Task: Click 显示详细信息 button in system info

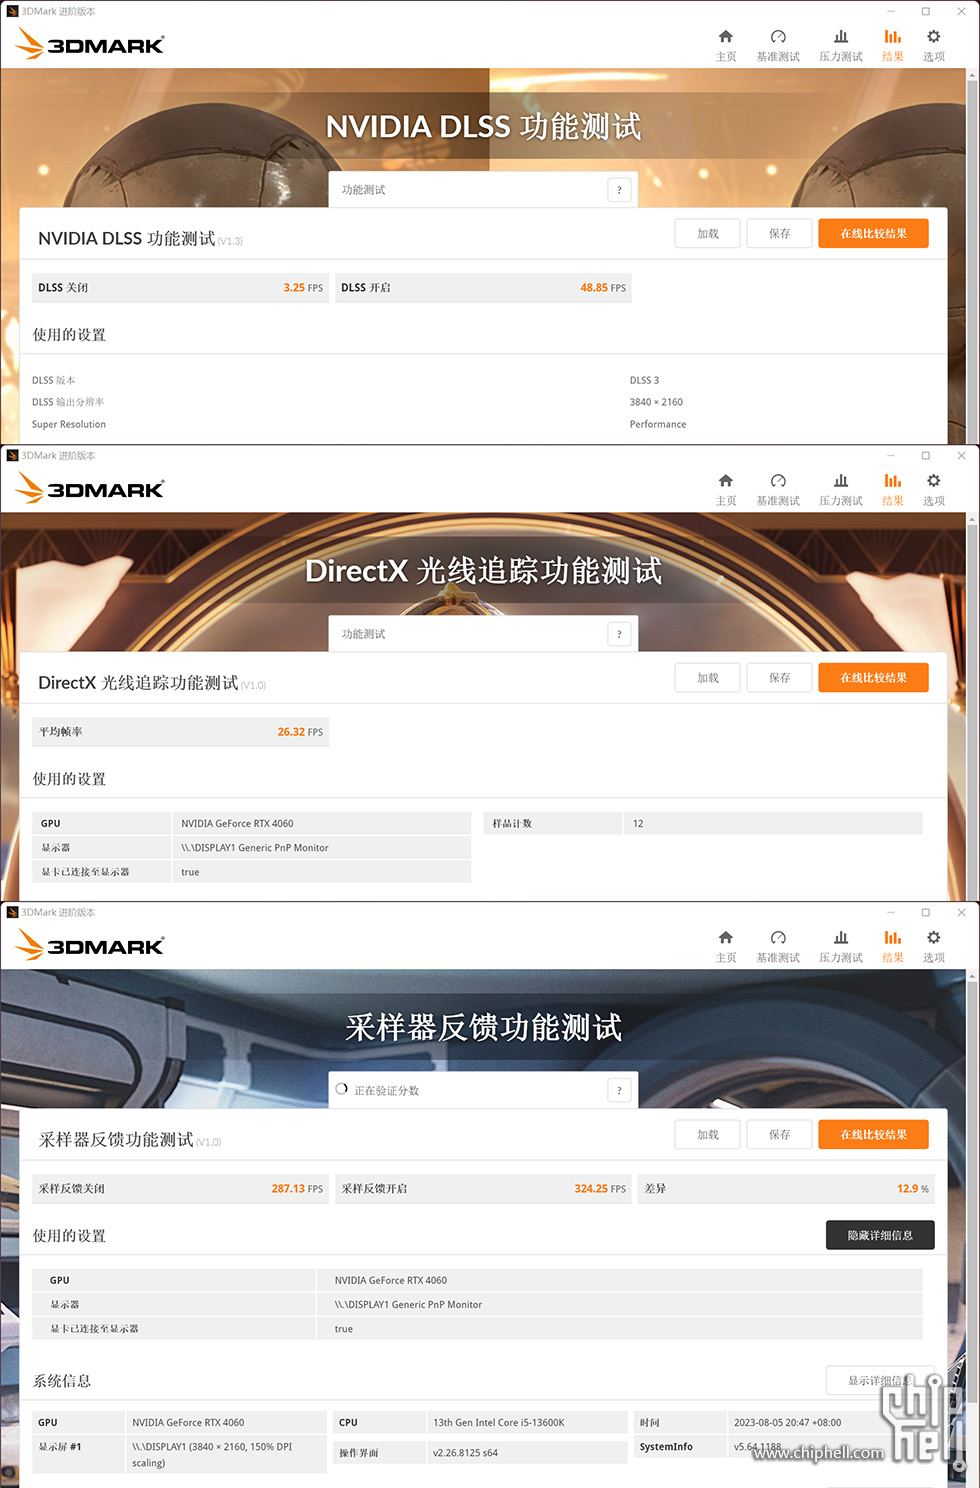Action: click(880, 1381)
